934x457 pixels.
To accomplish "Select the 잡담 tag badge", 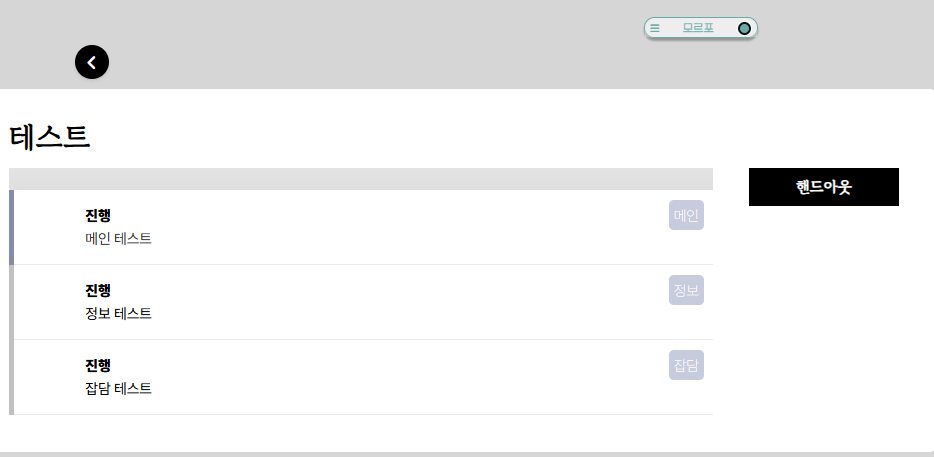I will point(686,365).
